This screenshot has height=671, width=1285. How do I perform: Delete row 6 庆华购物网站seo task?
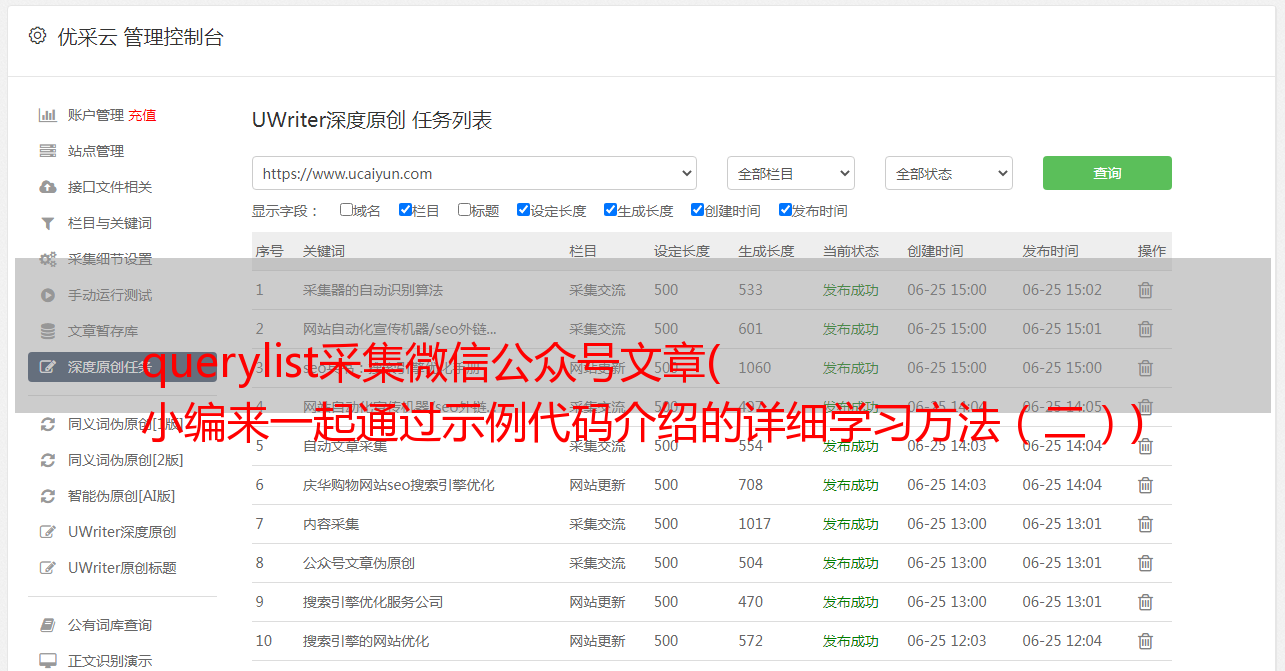[x=1145, y=485]
